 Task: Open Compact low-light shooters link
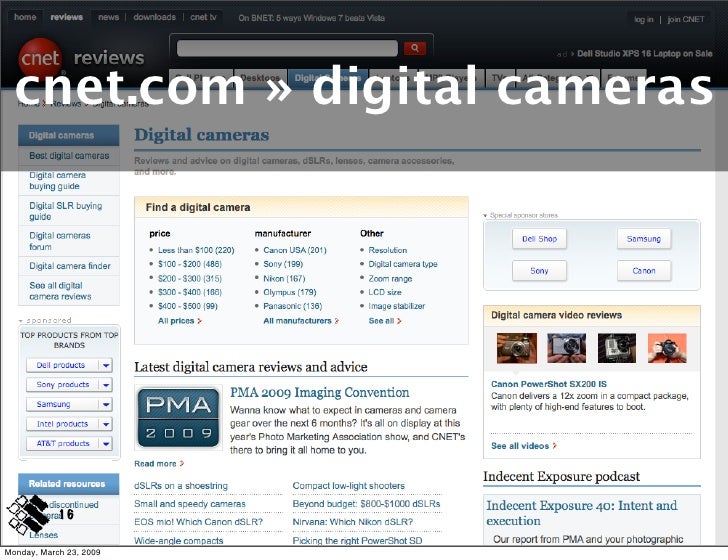coord(349,486)
